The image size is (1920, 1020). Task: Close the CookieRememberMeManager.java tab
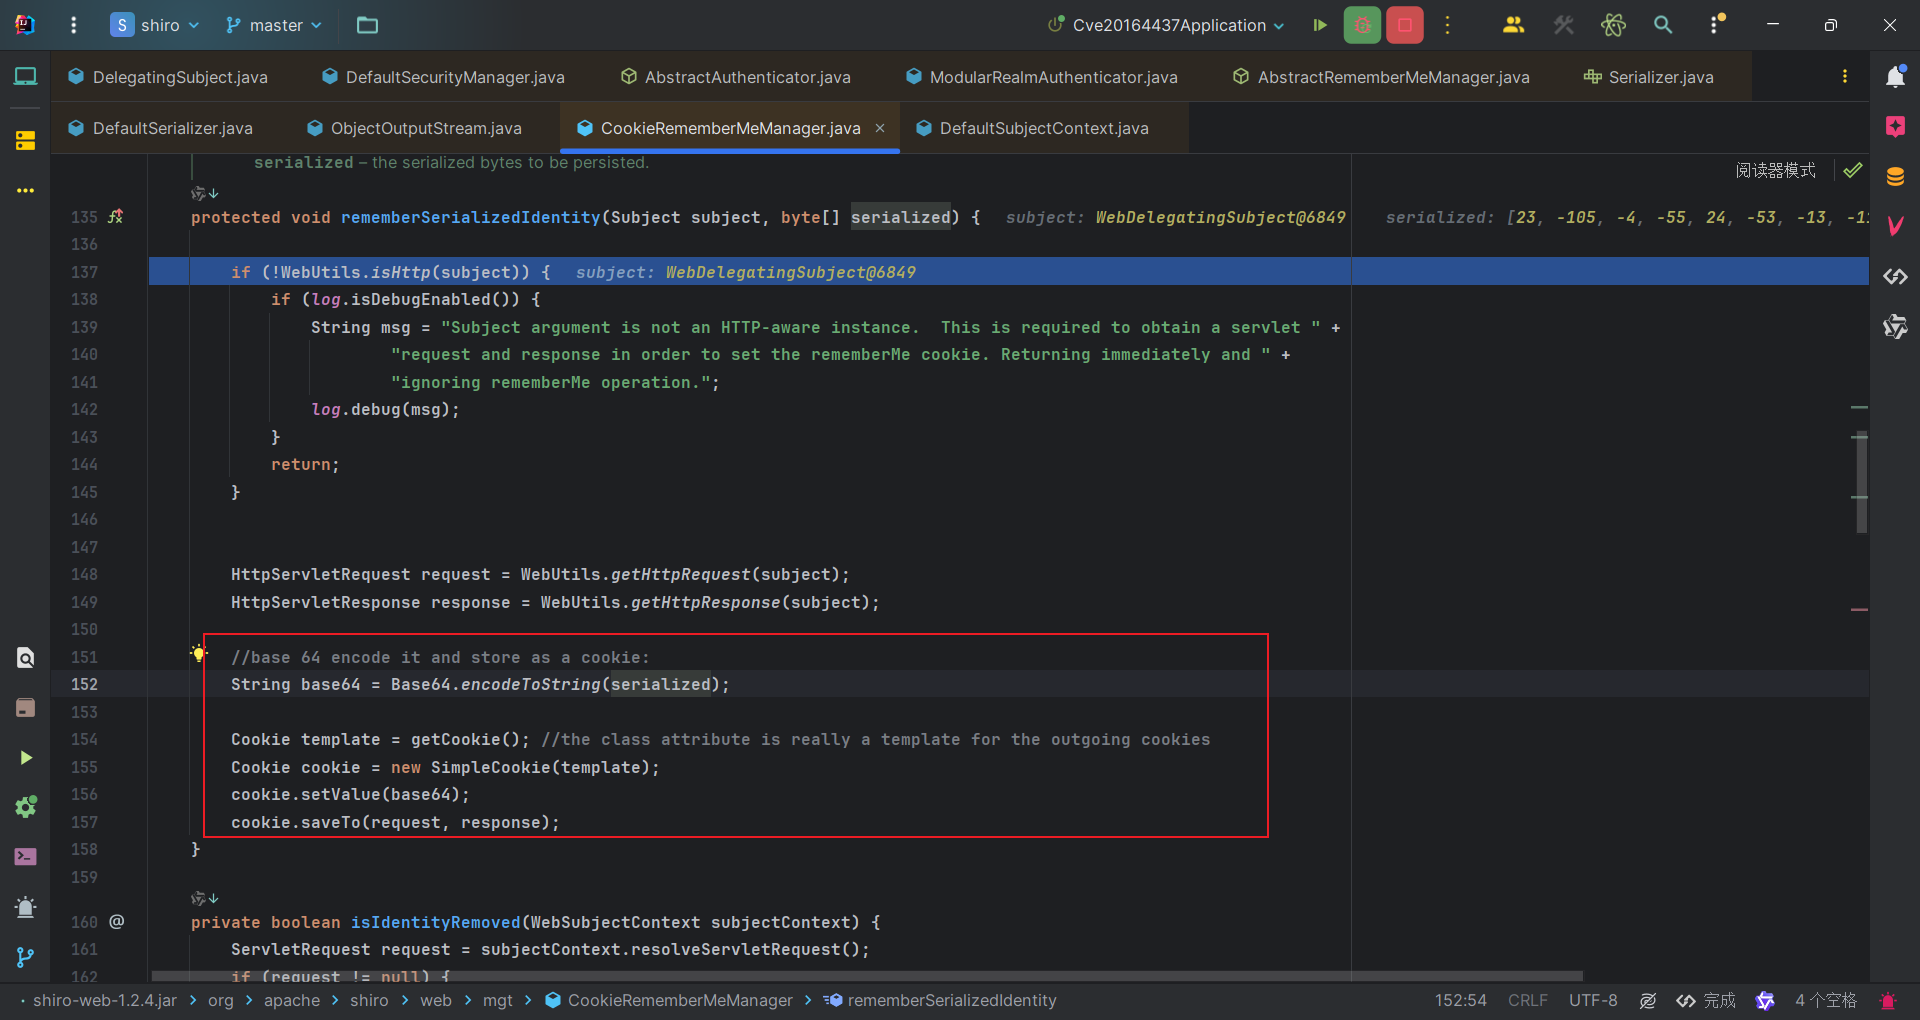point(880,128)
